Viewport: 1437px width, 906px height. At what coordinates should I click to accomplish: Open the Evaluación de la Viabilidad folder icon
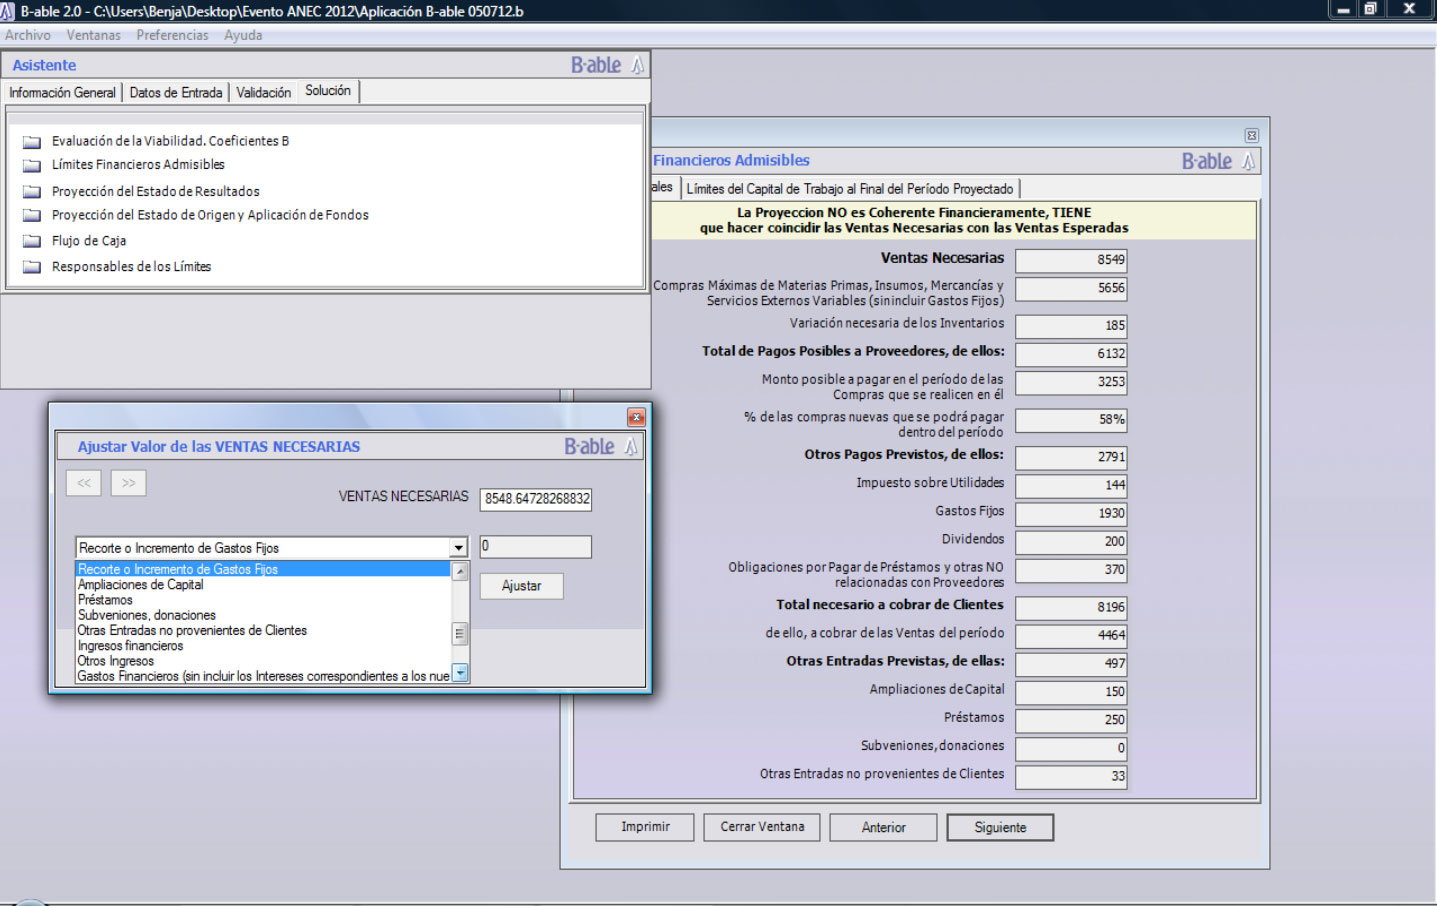pos(32,142)
